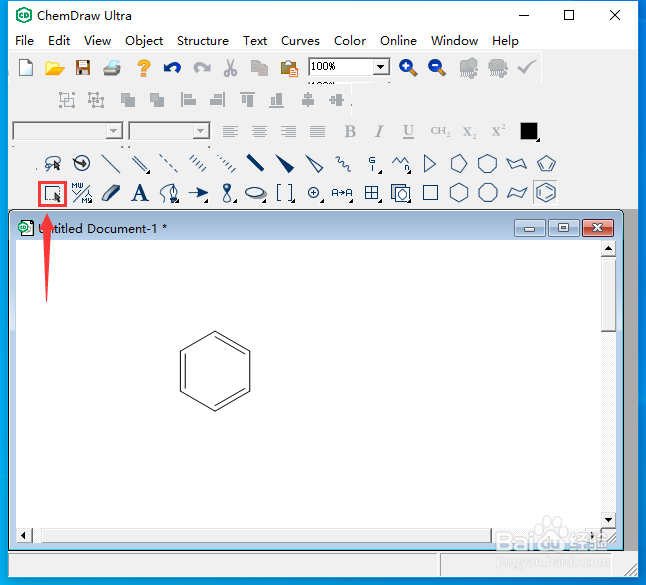
Task: Click the zoom in magnifier
Action: (408, 68)
